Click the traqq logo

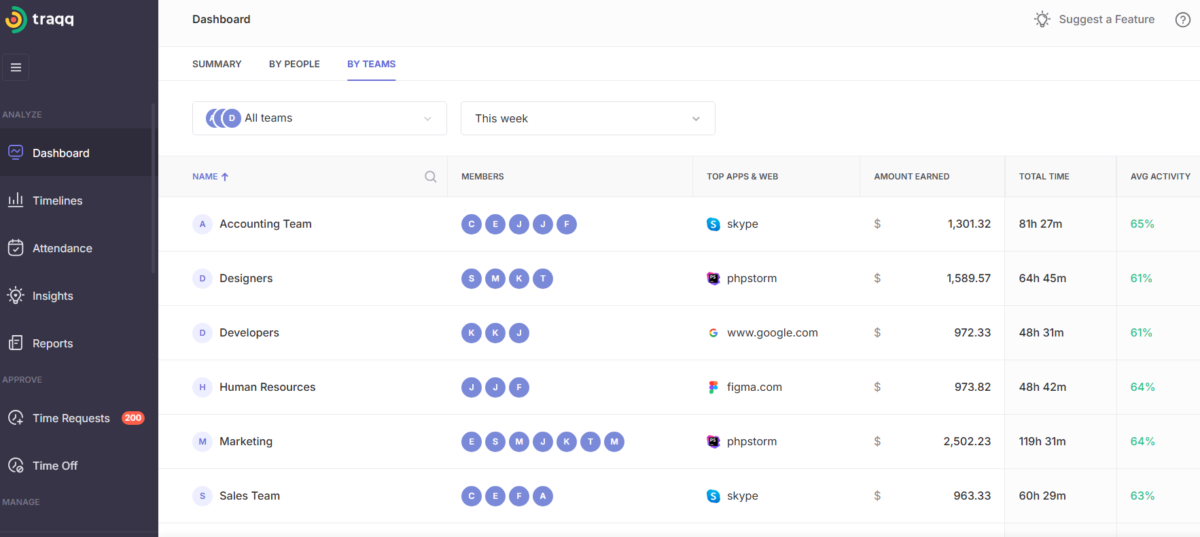click(x=42, y=20)
